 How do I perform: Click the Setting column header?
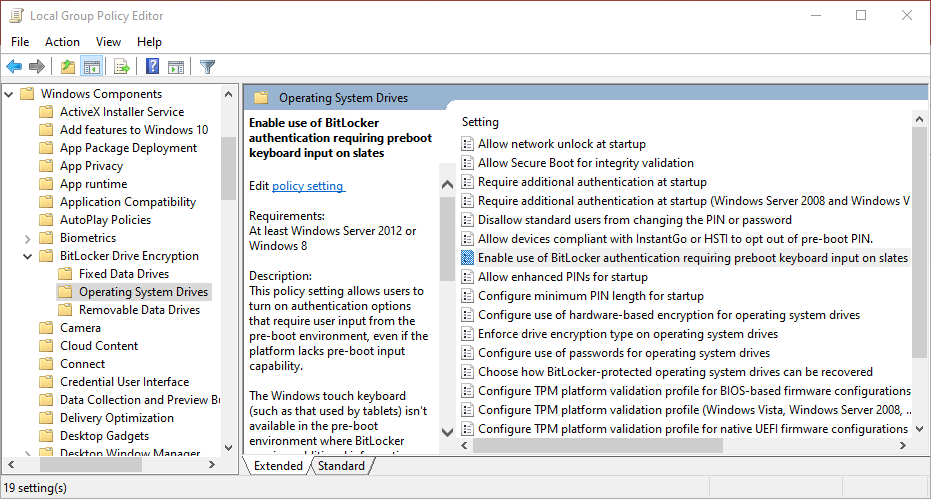click(481, 122)
